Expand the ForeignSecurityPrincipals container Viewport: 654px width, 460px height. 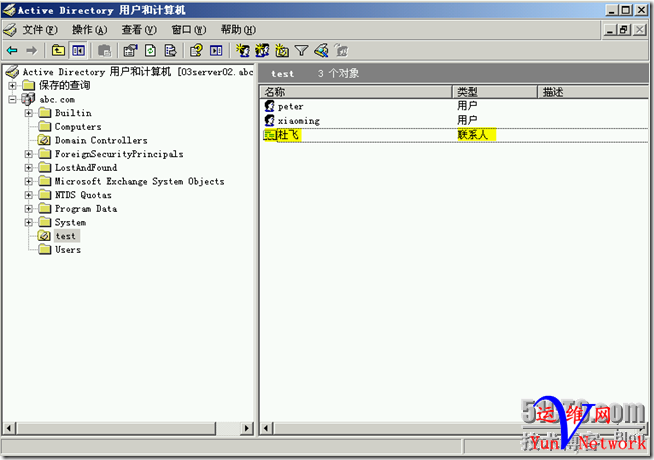click(28, 154)
